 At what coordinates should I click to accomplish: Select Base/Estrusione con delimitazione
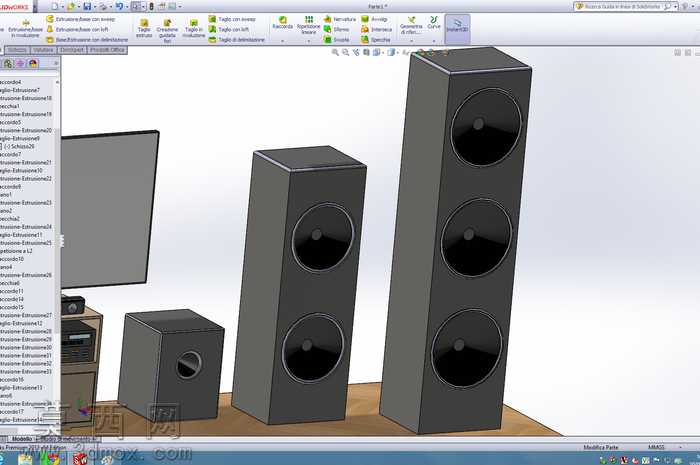pos(87,40)
